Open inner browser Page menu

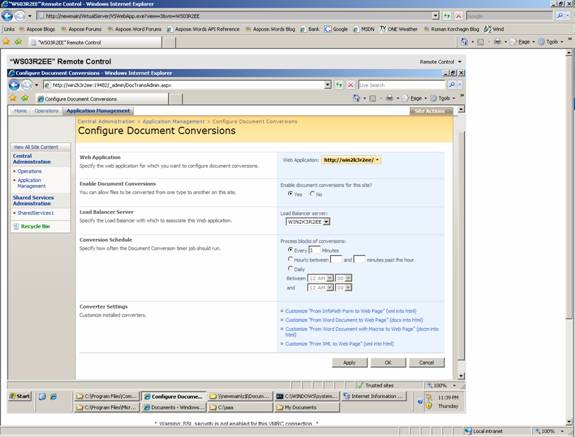[415, 98]
